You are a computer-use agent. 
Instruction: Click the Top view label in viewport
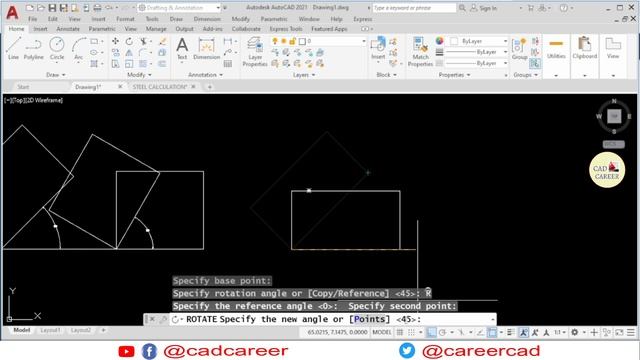[19, 100]
